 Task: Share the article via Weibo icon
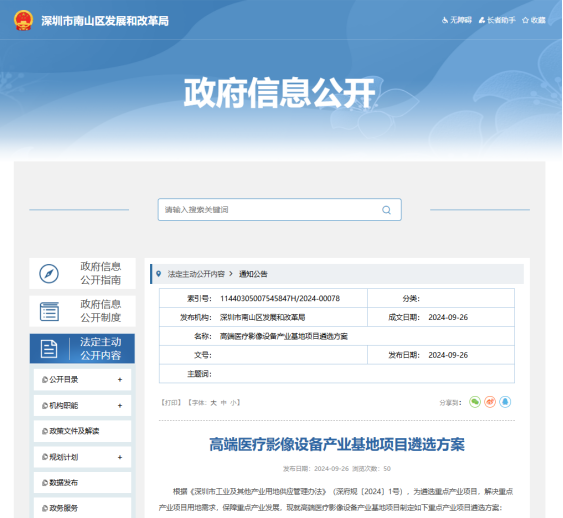click(490, 402)
